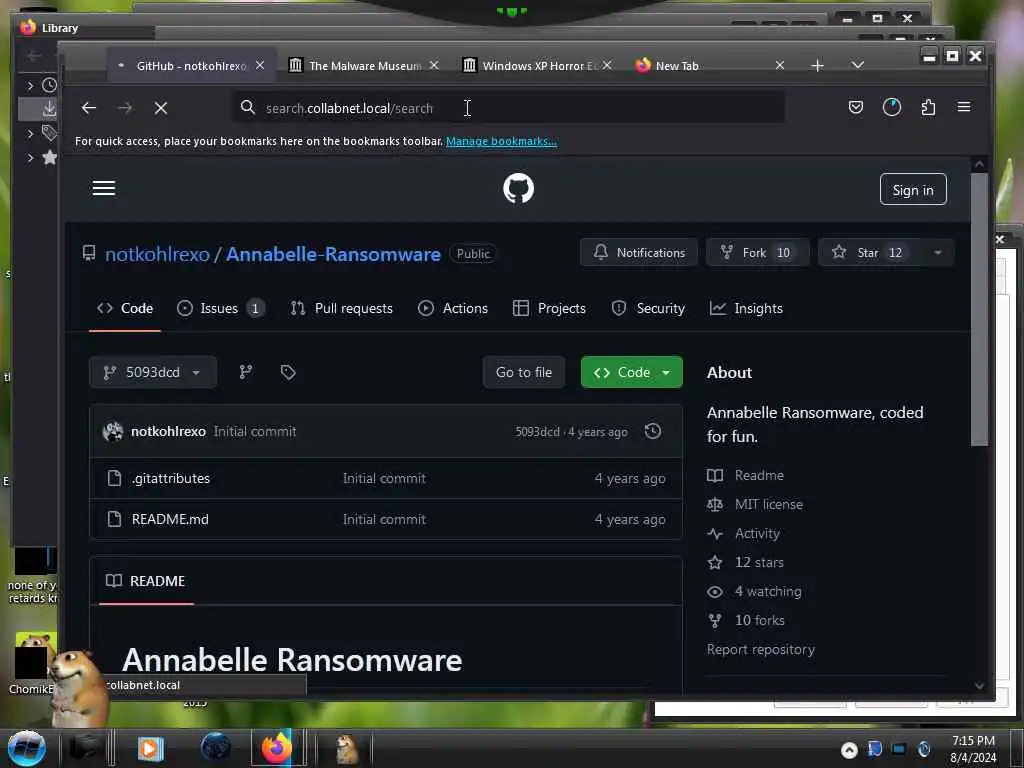
Task: Open Firefox application menu
Action: [x=964, y=107]
